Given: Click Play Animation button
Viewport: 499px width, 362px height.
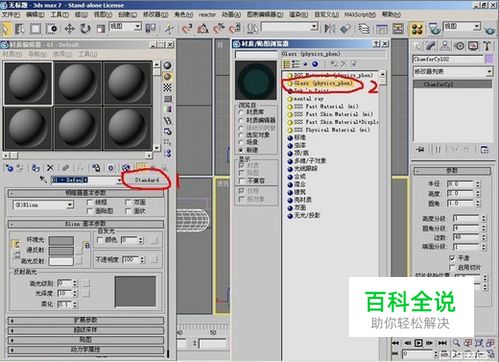Looking at the screenshot, I should tap(419, 343).
